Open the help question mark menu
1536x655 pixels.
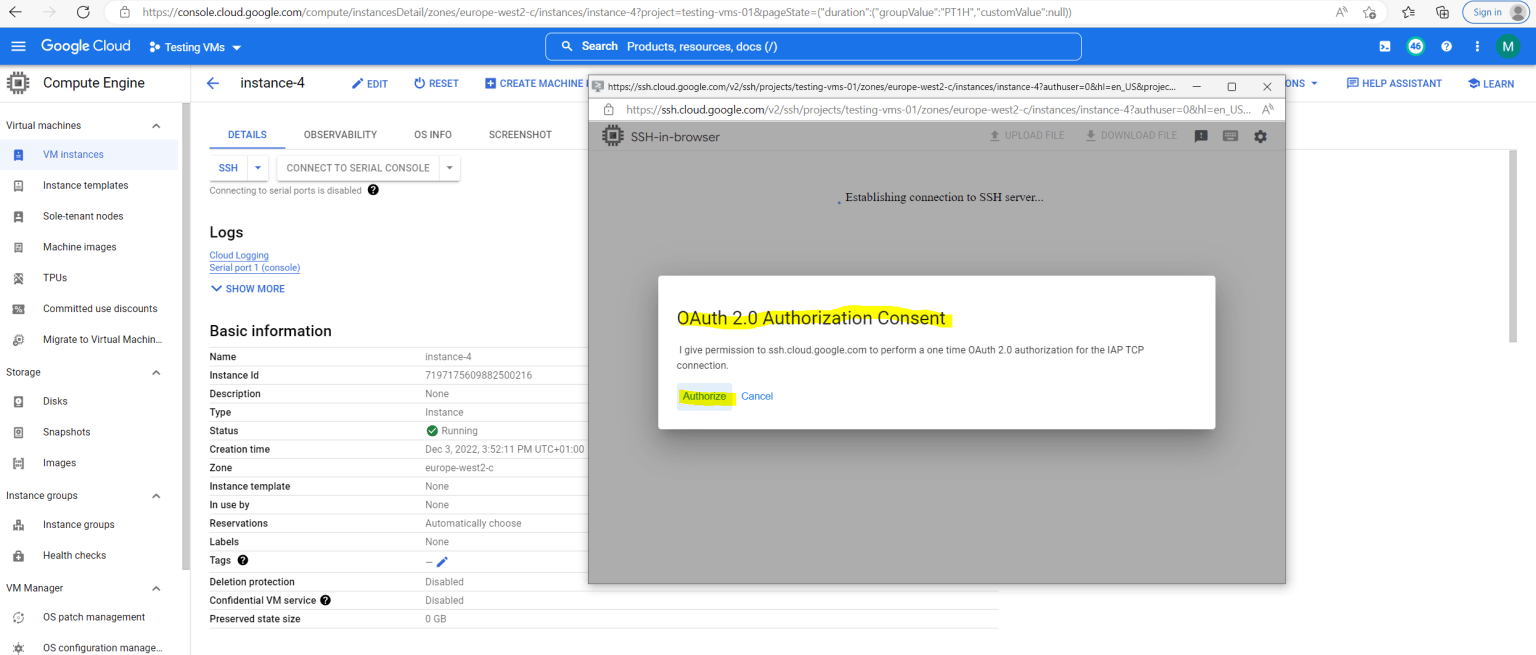click(1445, 46)
